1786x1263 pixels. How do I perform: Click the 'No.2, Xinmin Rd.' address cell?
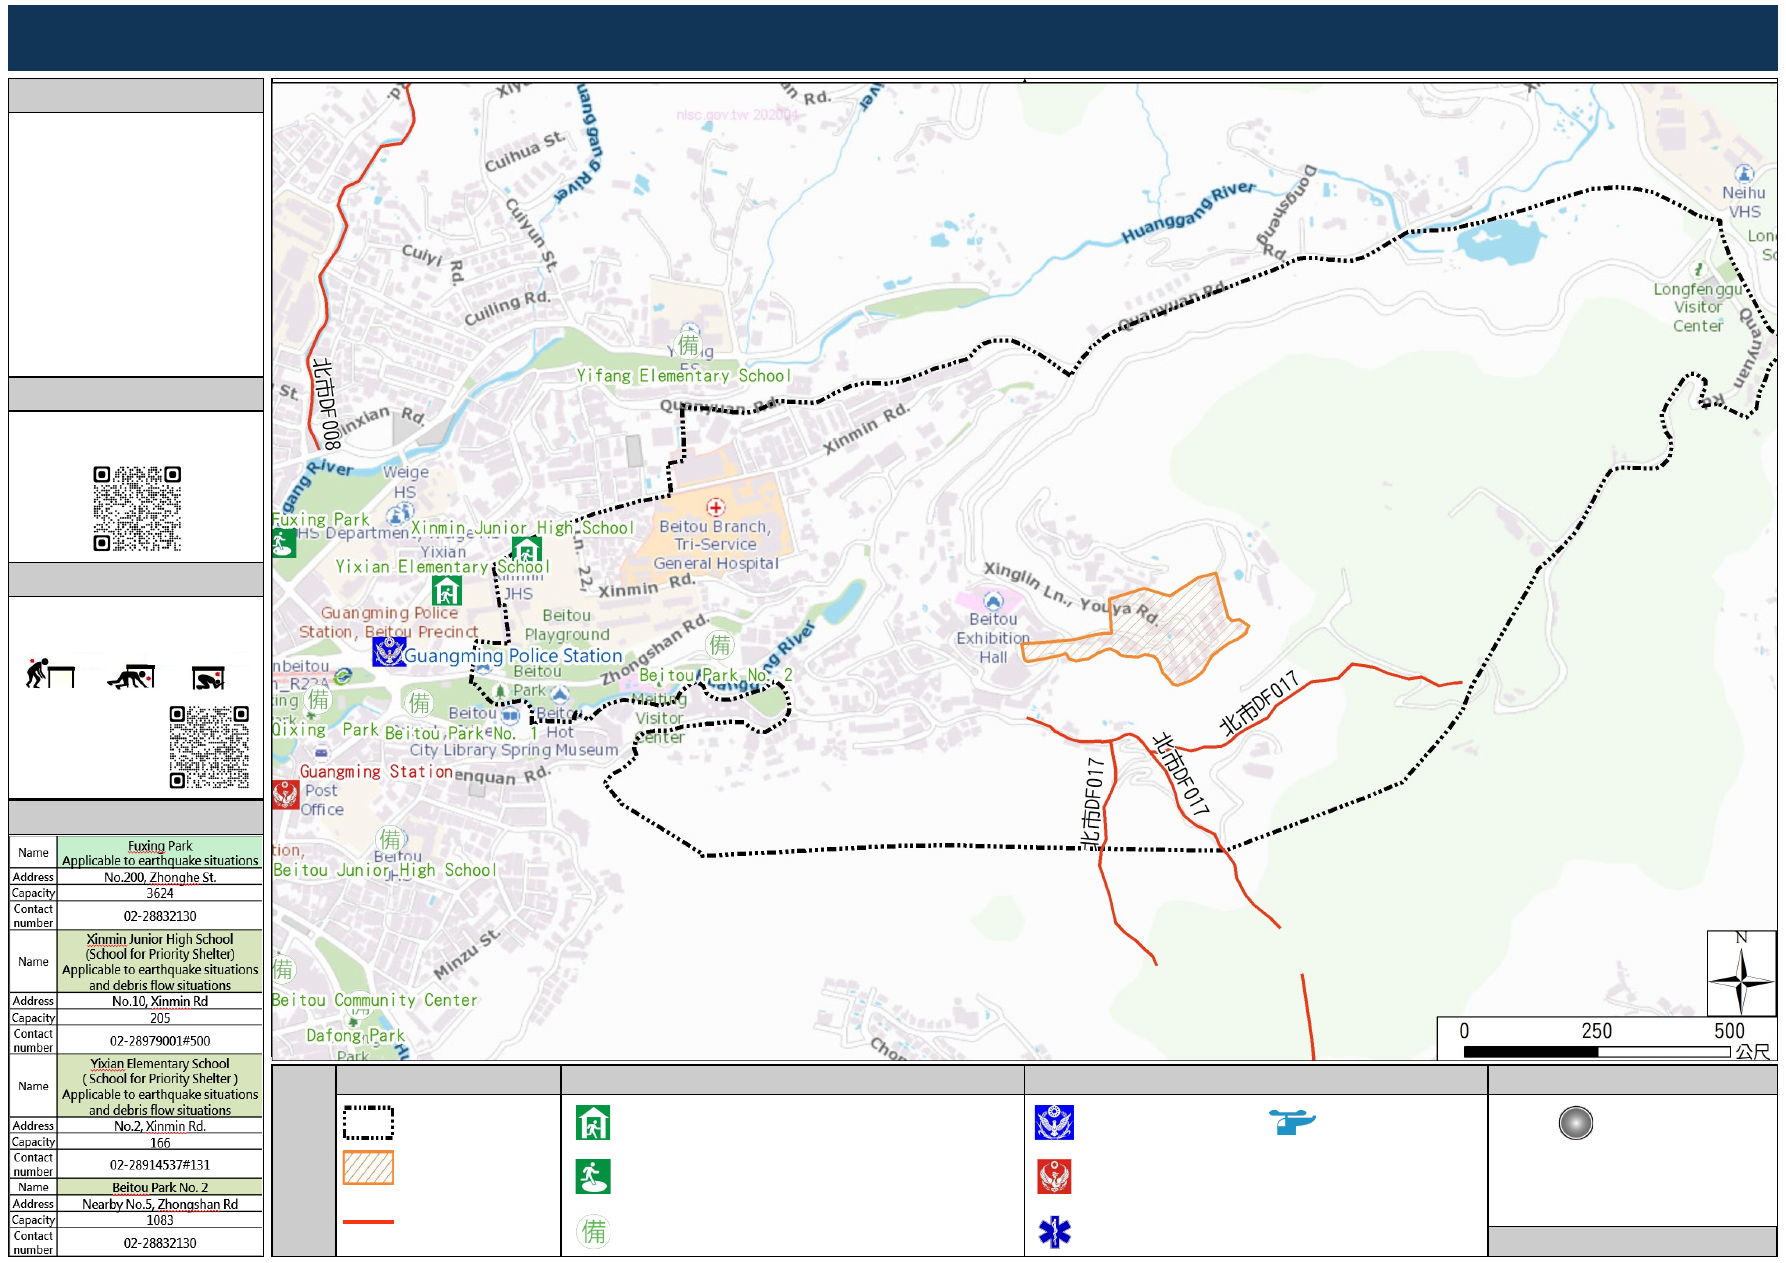(160, 1126)
